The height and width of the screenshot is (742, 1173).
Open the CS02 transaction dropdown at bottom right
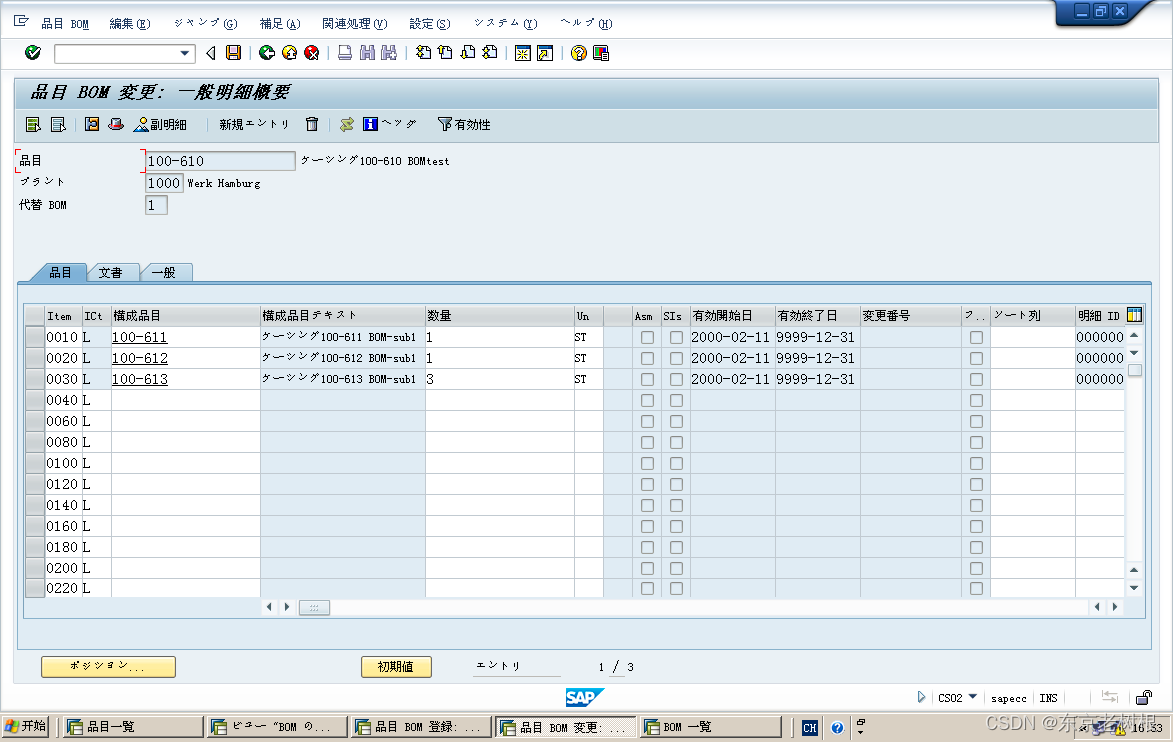pyautogui.click(x=973, y=697)
